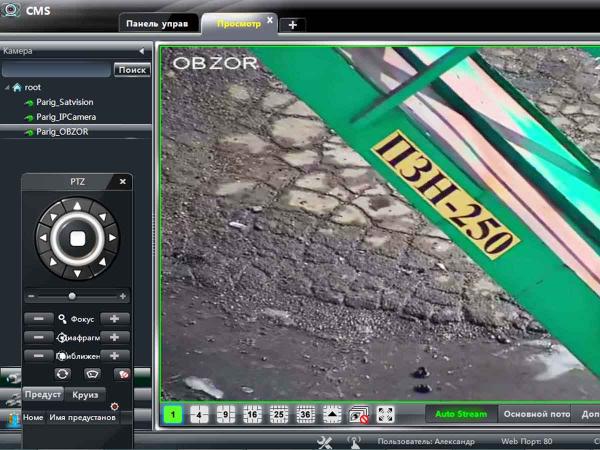The image size is (600, 450).
Task: Collapse the root camera tree node
Action: click(7, 88)
